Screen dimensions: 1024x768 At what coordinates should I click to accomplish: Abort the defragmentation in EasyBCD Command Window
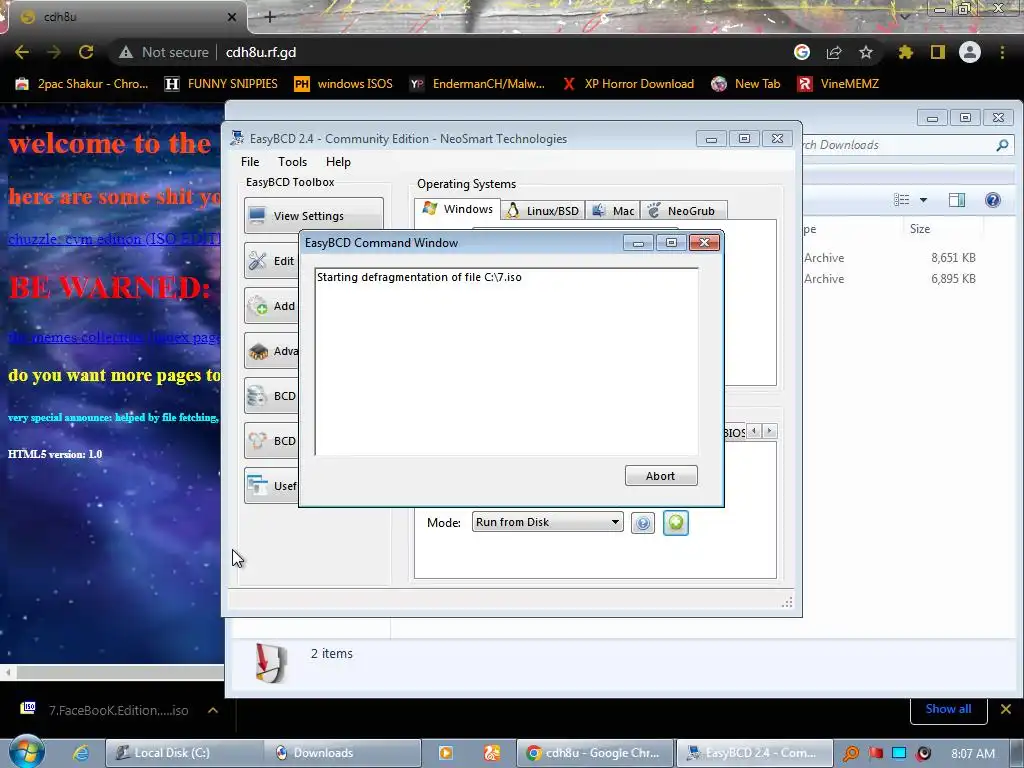click(x=661, y=476)
